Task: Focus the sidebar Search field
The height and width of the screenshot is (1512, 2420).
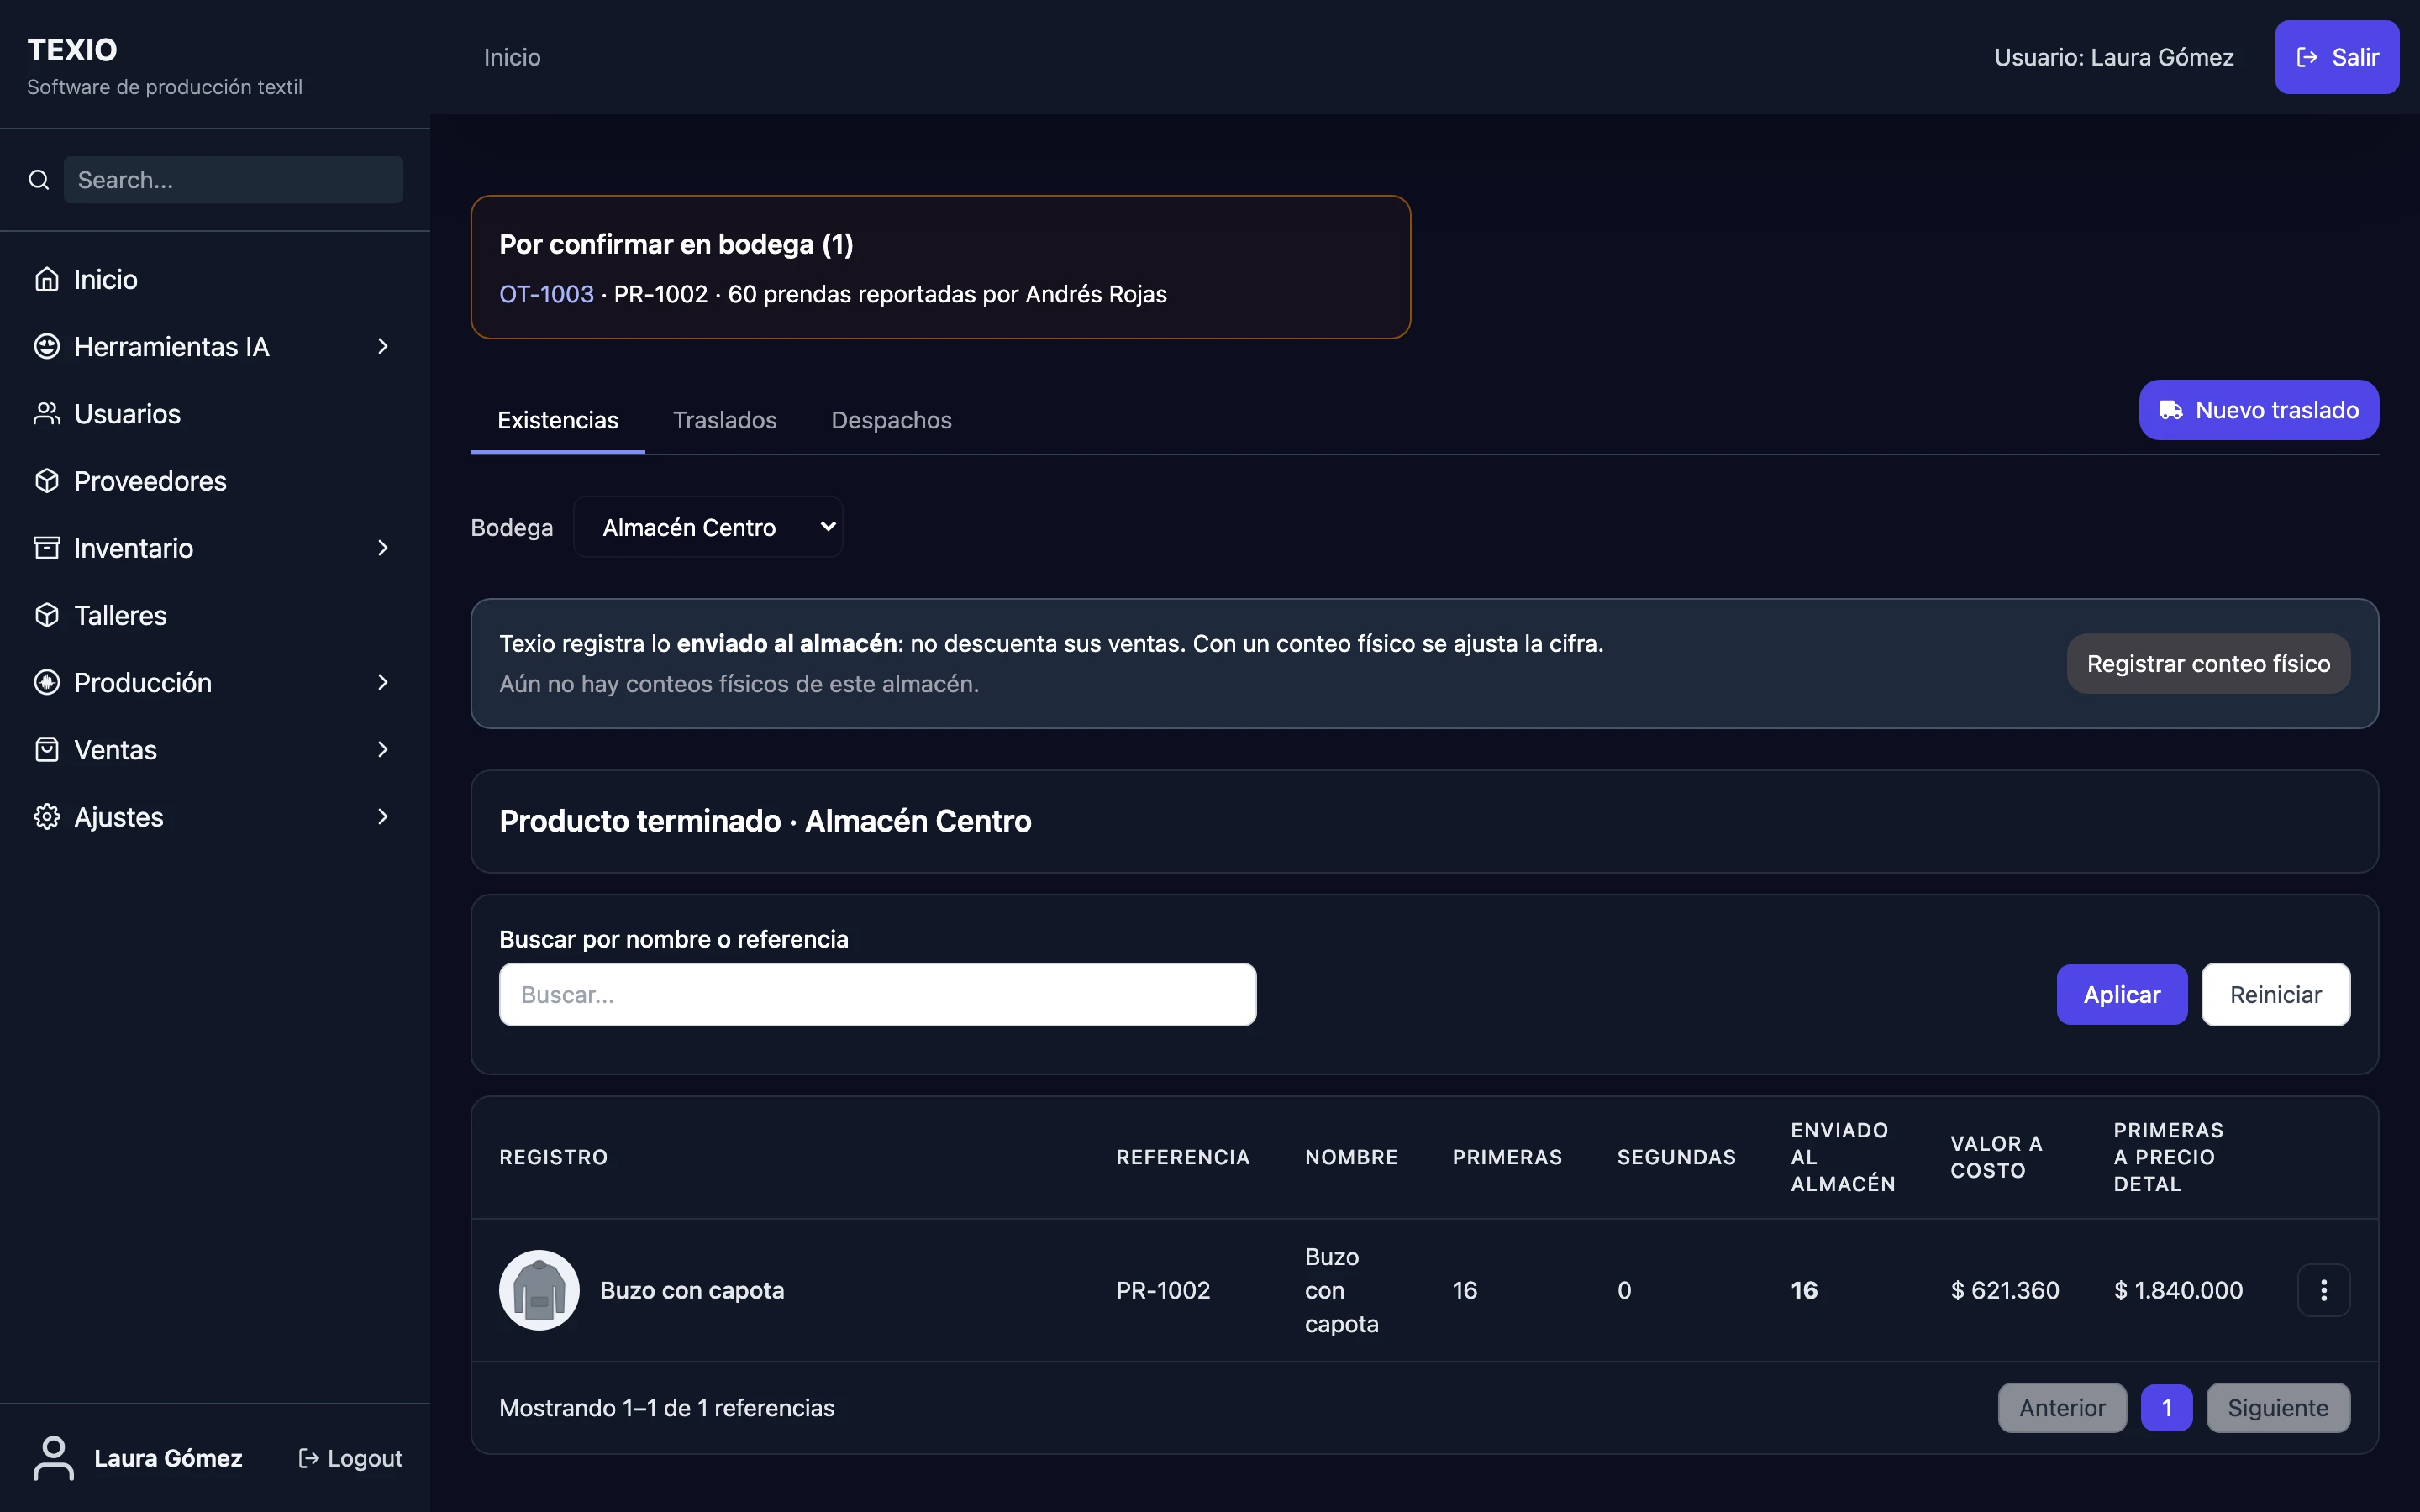Action: 234,180
